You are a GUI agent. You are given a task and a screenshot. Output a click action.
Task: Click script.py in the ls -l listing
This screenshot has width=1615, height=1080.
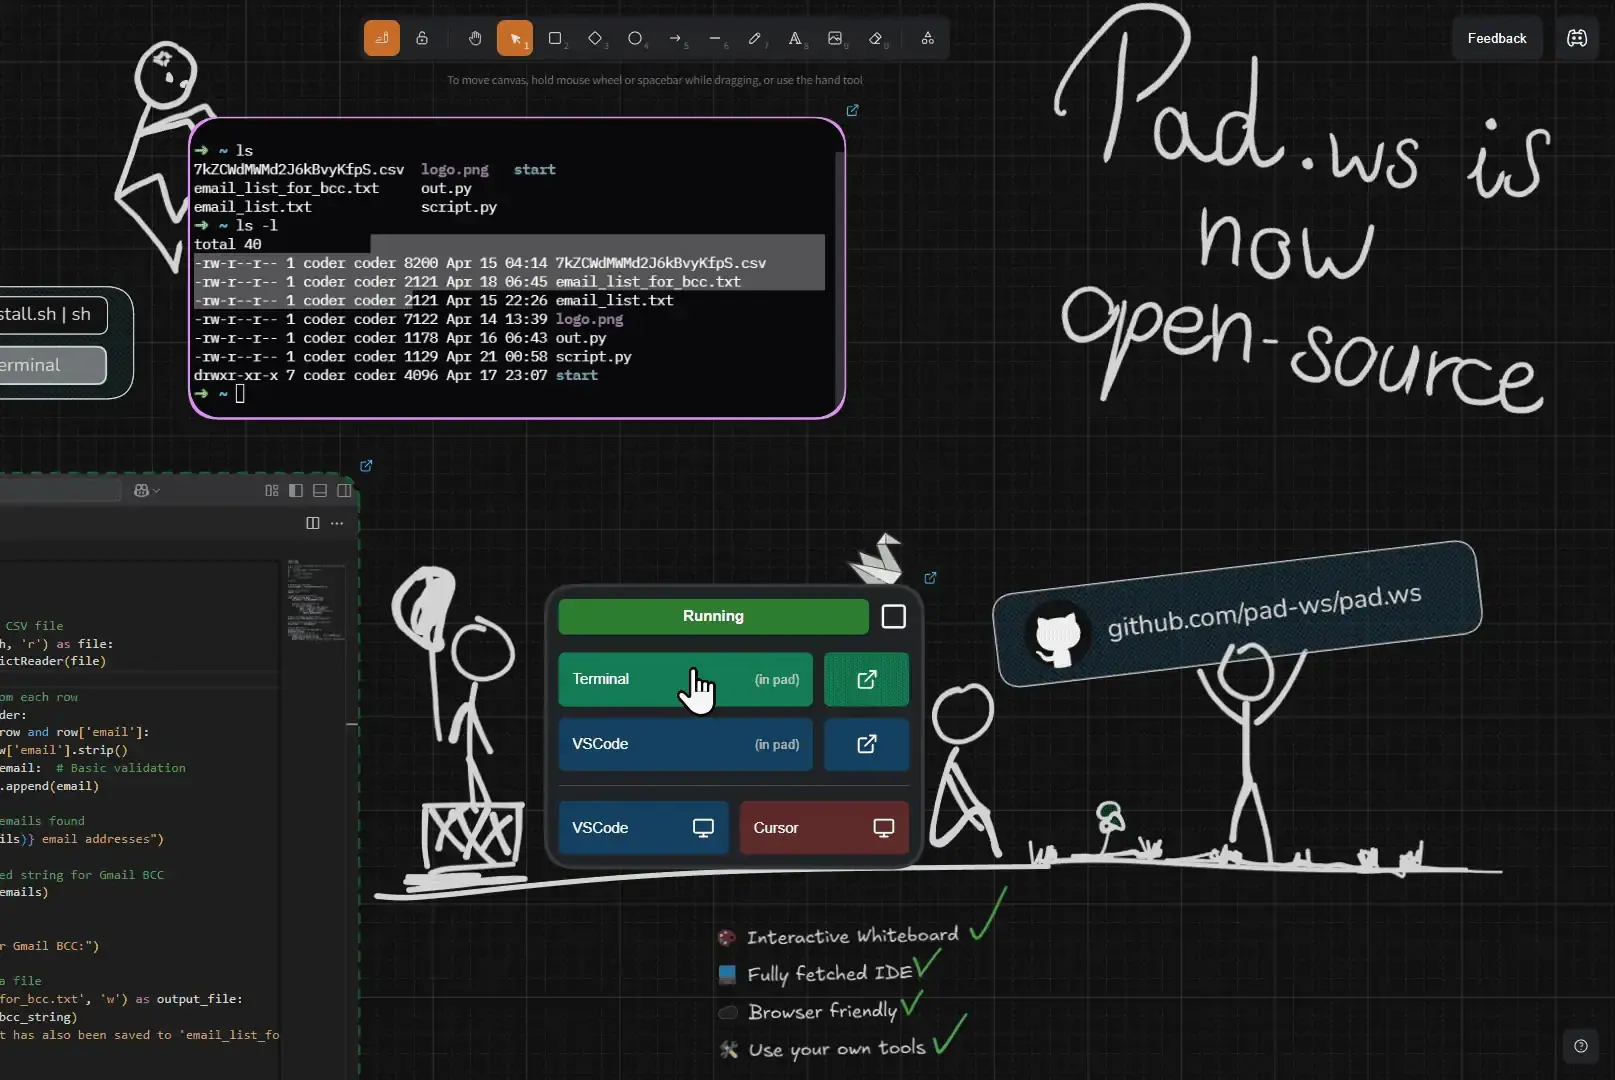pos(594,357)
